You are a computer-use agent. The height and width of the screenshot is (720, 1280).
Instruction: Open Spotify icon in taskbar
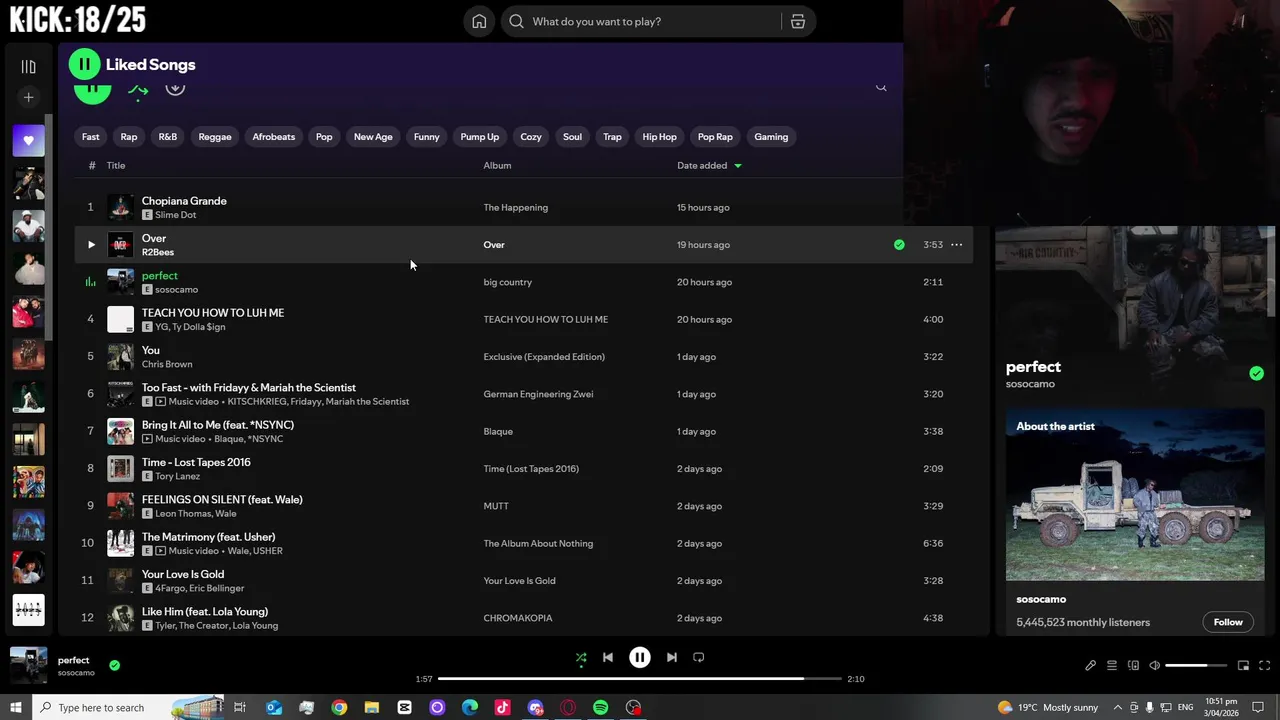click(x=600, y=707)
